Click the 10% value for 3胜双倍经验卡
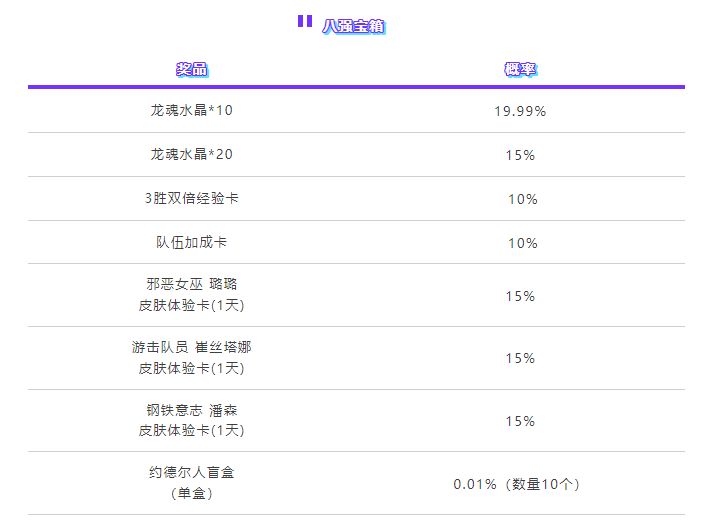 coord(522,199)
